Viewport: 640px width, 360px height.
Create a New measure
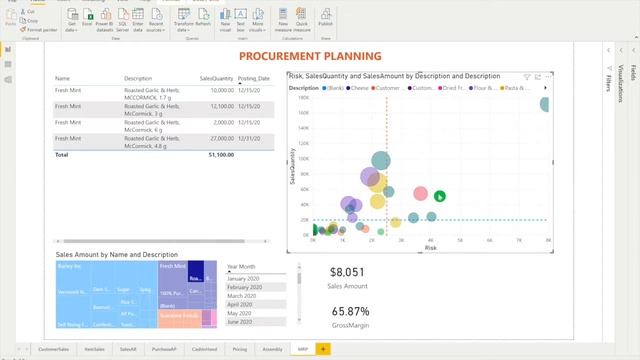(x=283, y=20)
